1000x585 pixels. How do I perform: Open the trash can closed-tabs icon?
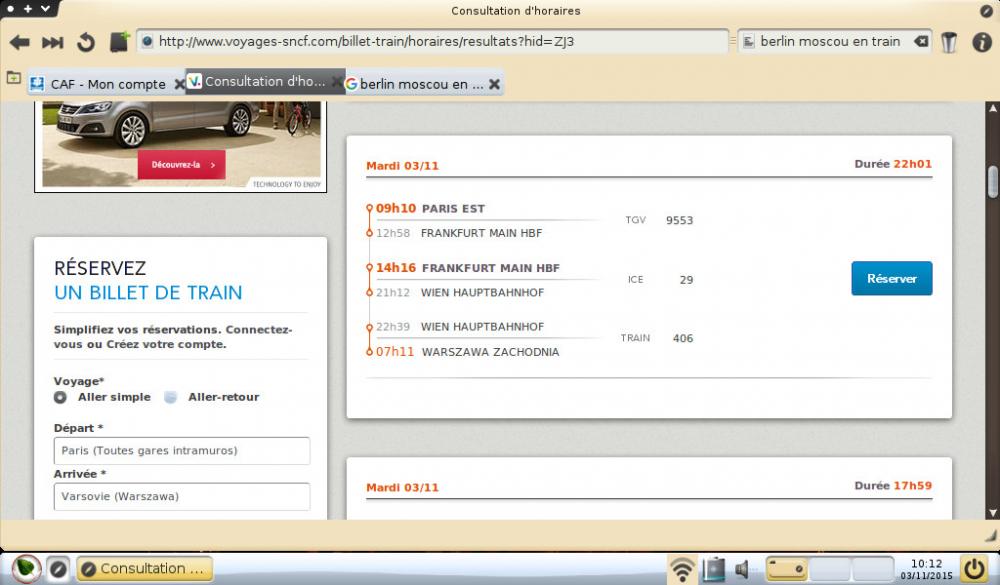point(949,42)
